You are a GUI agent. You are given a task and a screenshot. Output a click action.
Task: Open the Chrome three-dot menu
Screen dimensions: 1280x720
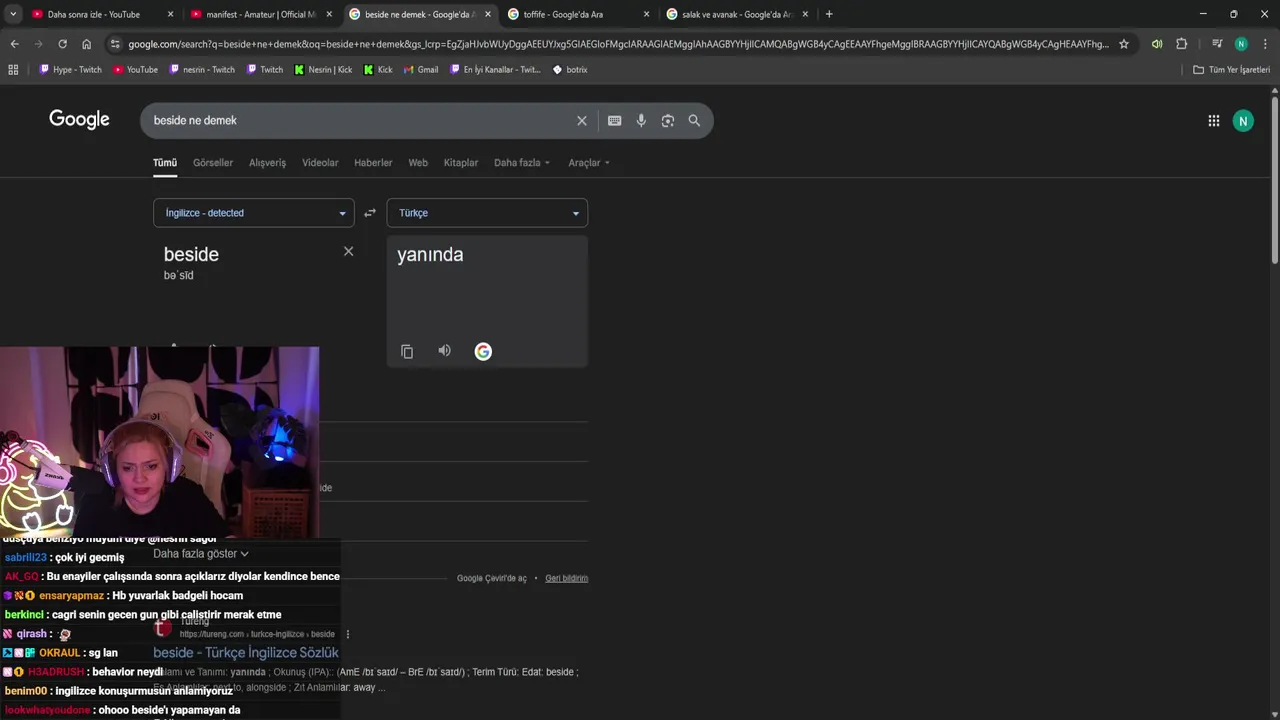[x=1265, y=44]
